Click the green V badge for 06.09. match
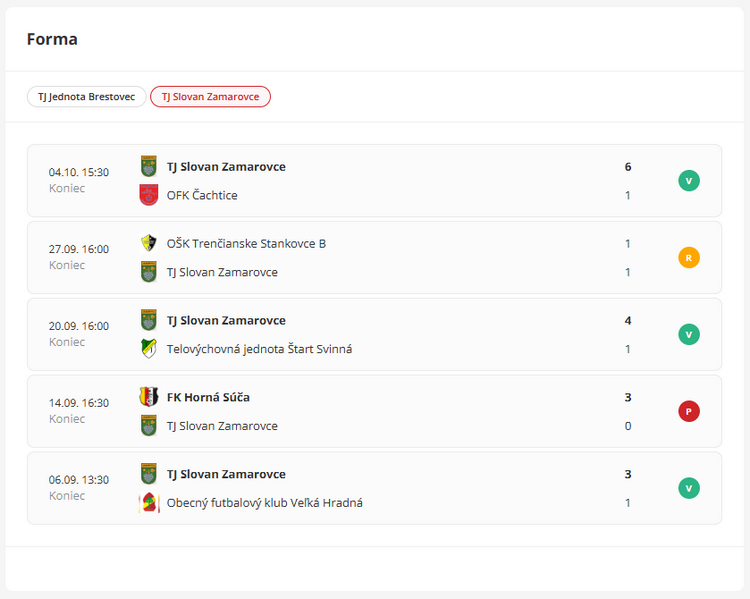The height and width of the screenshot is (599, 750). (x=689, y=488)
